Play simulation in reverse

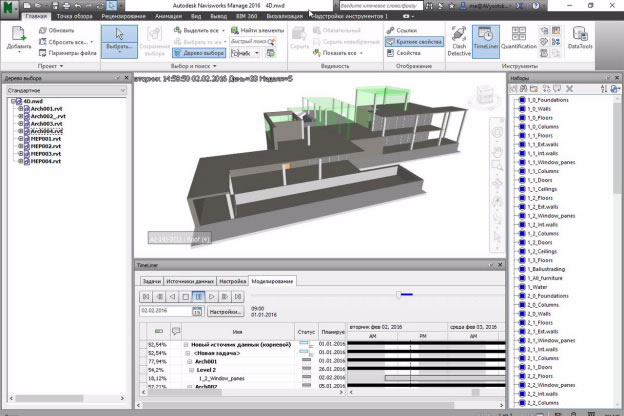coord(172,297)
